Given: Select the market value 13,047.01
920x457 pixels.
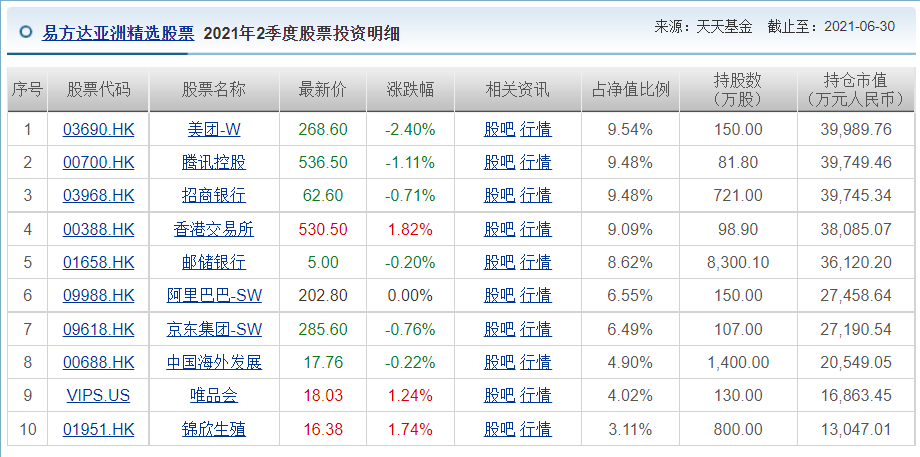Looking at the screenshot, I should tap(856, 429).
